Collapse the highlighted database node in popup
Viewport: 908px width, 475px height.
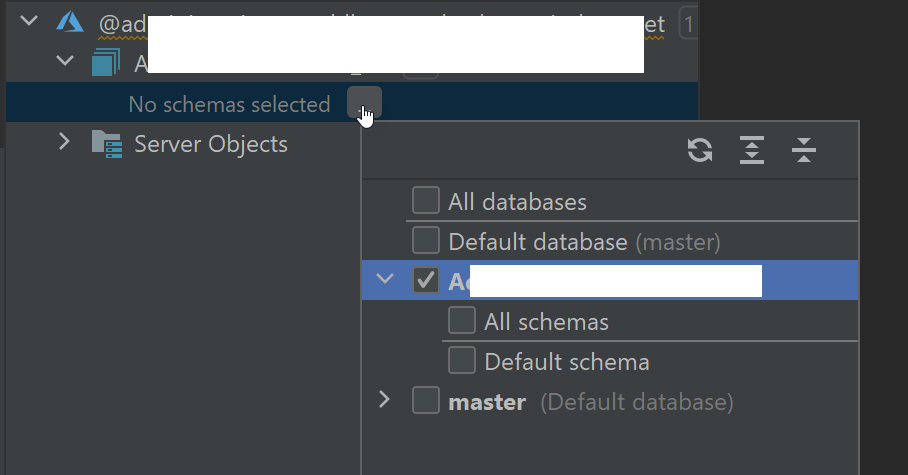385,281
